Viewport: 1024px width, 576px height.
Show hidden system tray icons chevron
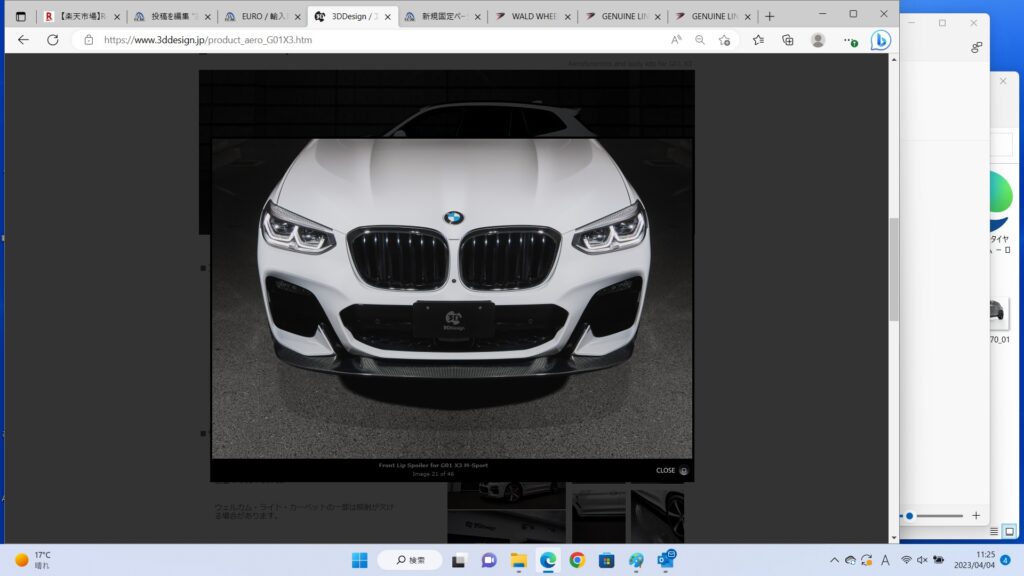pos(834,560)
